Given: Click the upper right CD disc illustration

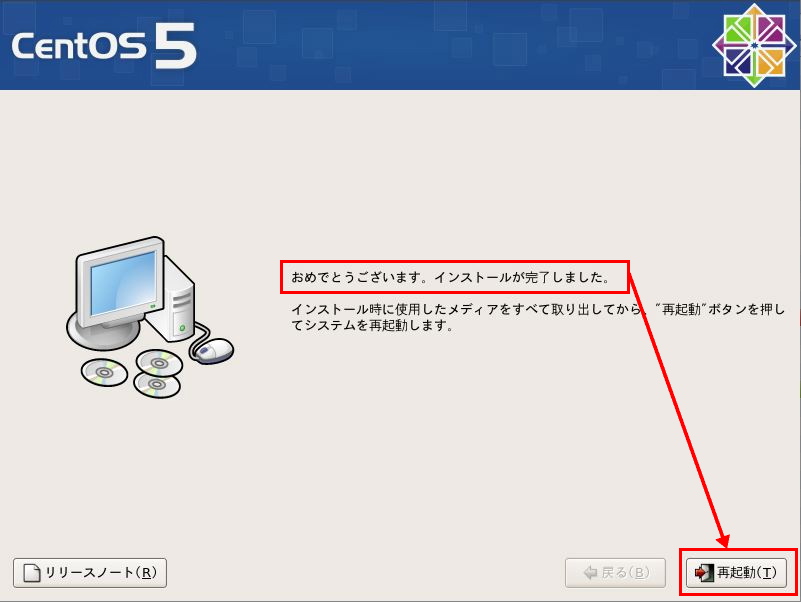Looking at the screenshot, I should click(159, 363).
